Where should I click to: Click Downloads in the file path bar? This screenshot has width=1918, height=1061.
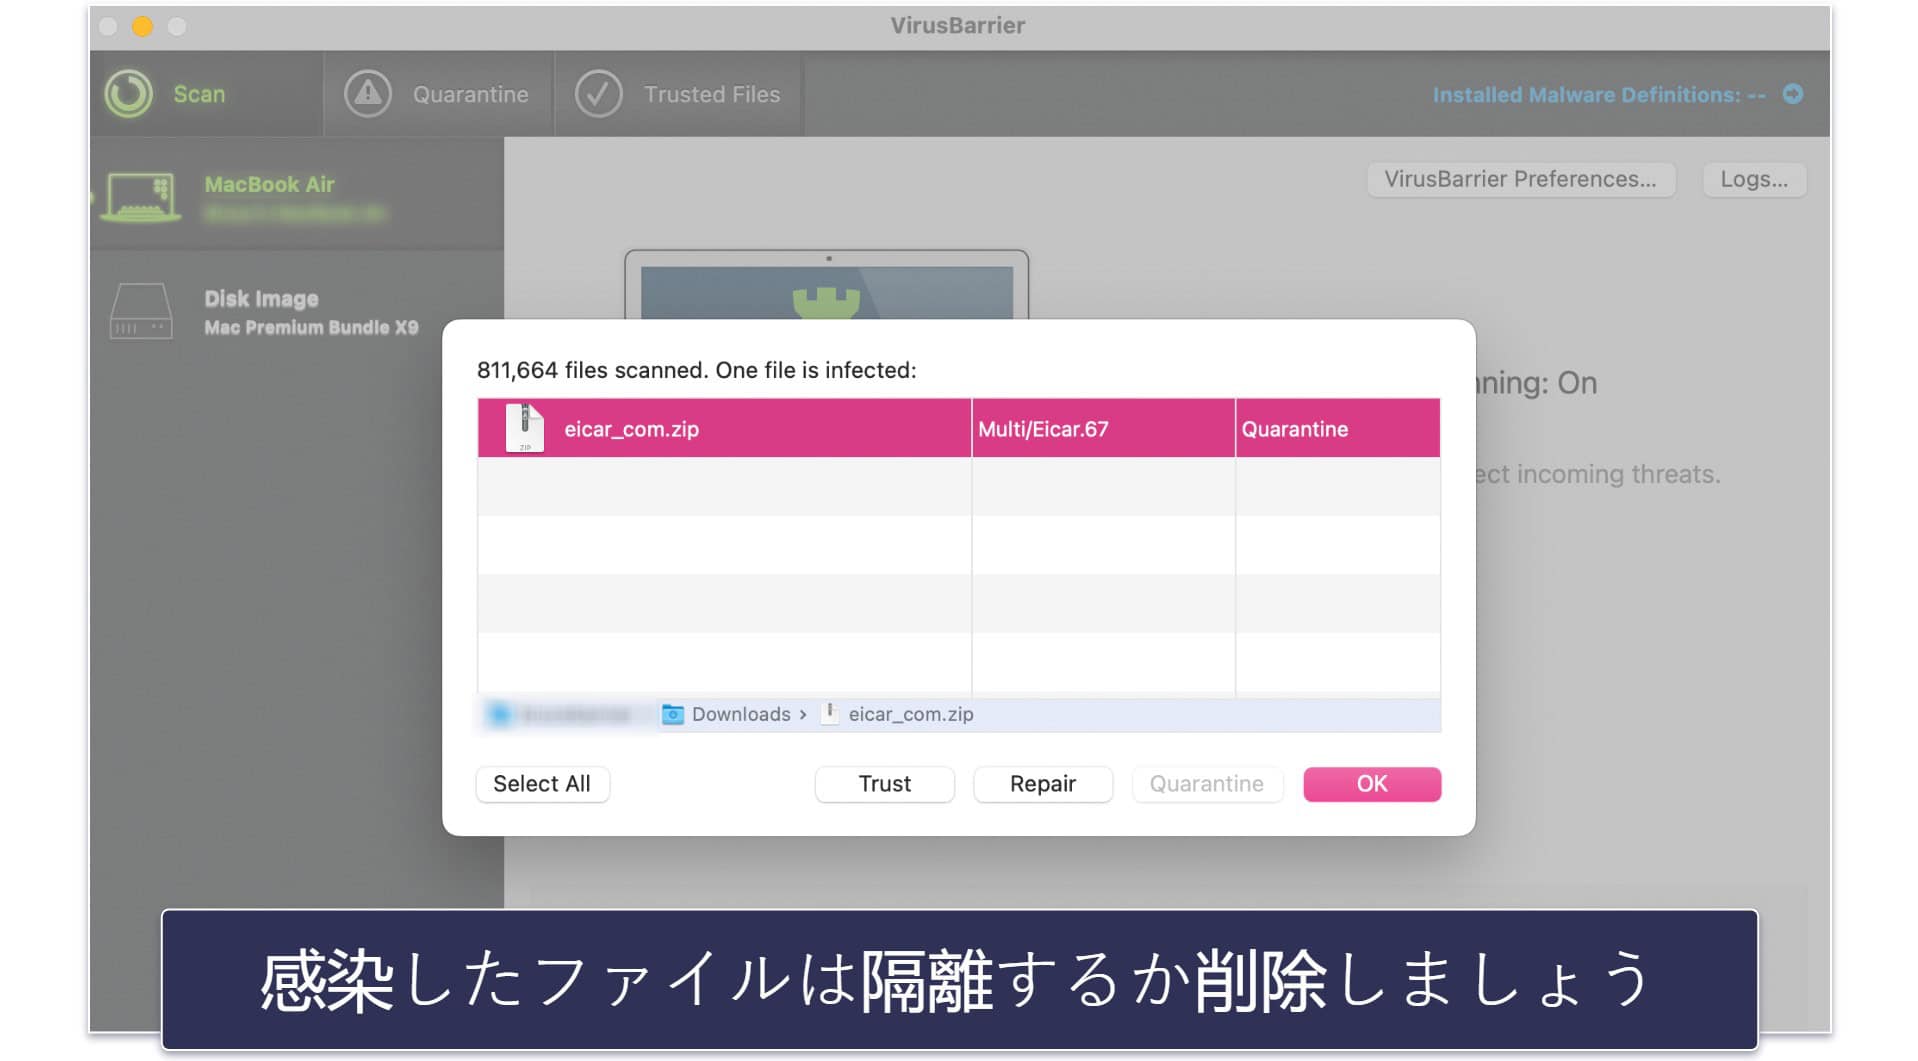tap(741, 714)
